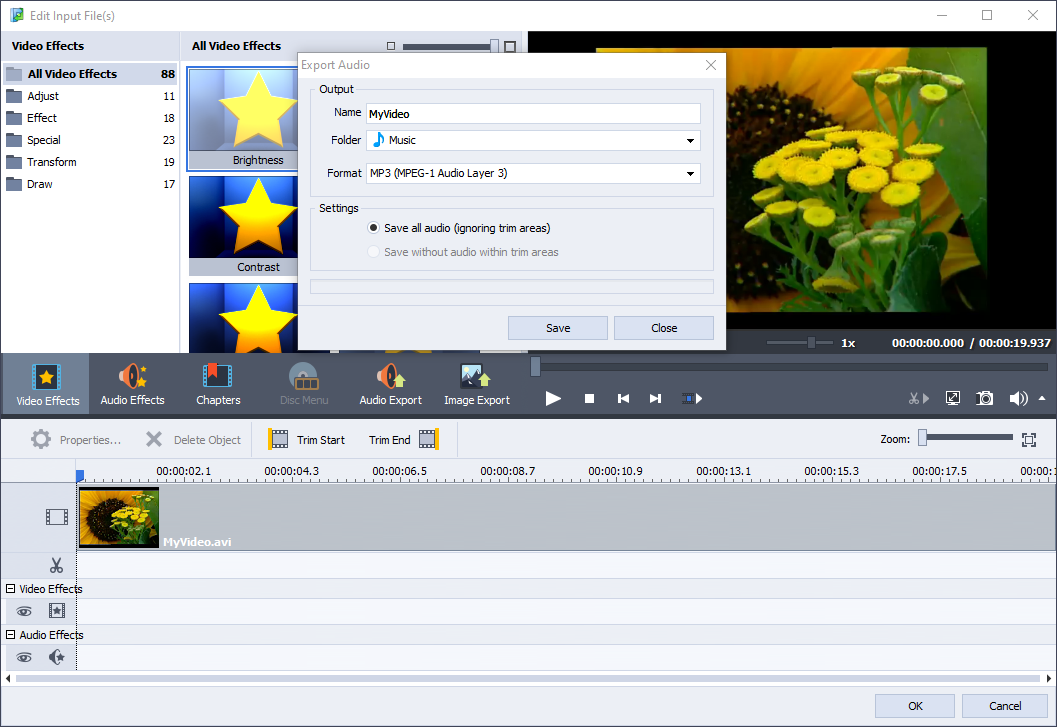Switch to the Audio Effects tab
The width and height of the screenshot is (1057, 727).
coord(132,383)
